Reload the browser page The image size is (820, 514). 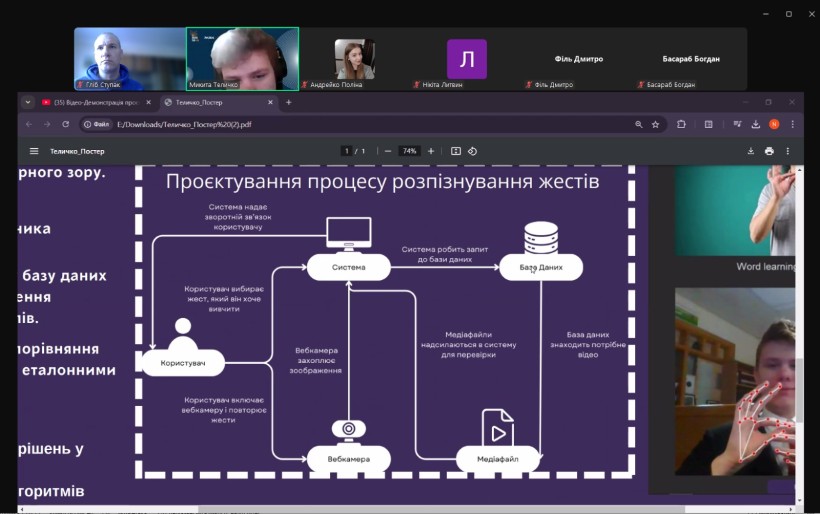[x=66, y=124]
